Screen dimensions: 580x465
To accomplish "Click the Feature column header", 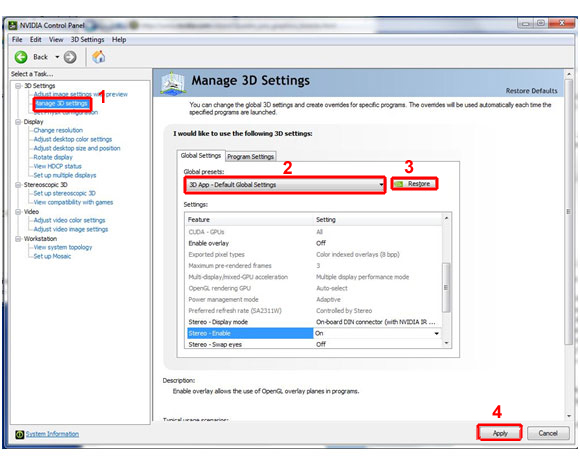I will click(x=250, y=220).
